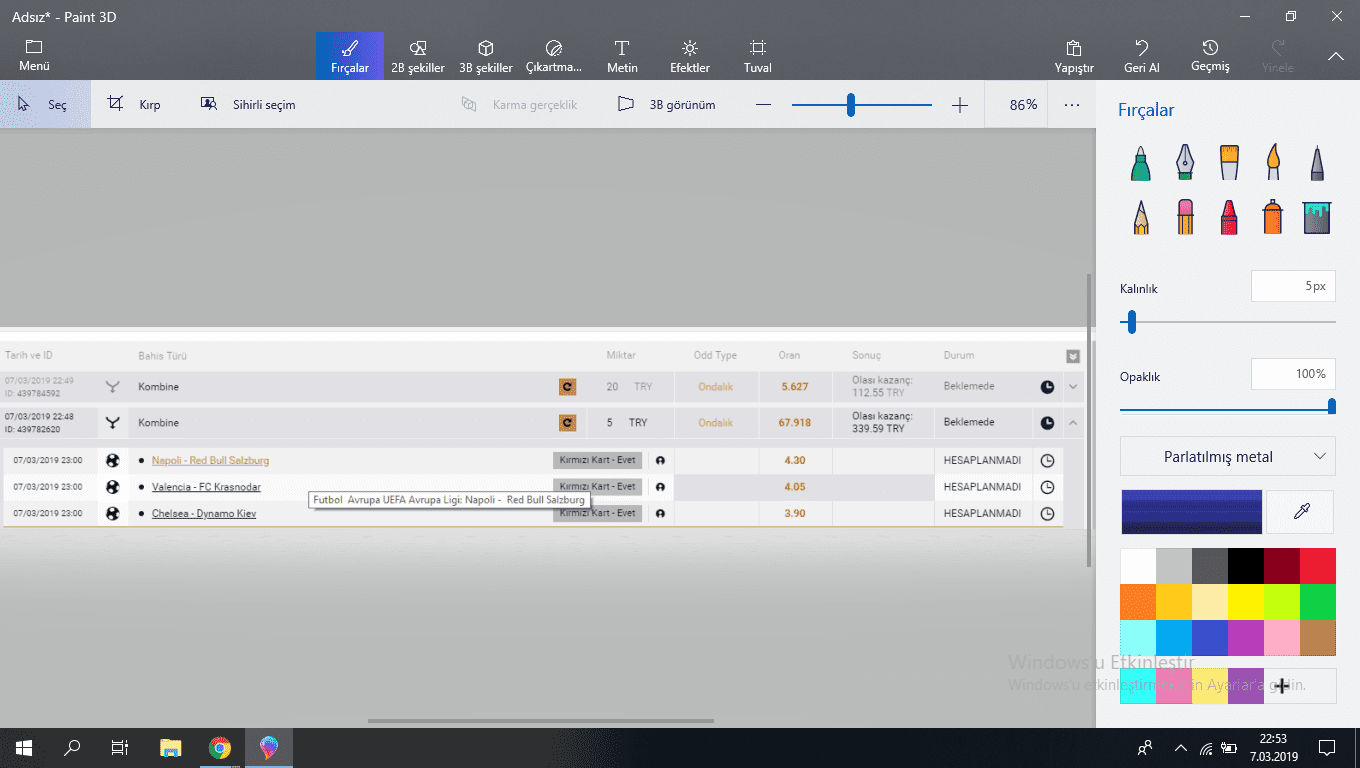
Task: Open the Geçmiş history panel
Action: (1210, 56)
